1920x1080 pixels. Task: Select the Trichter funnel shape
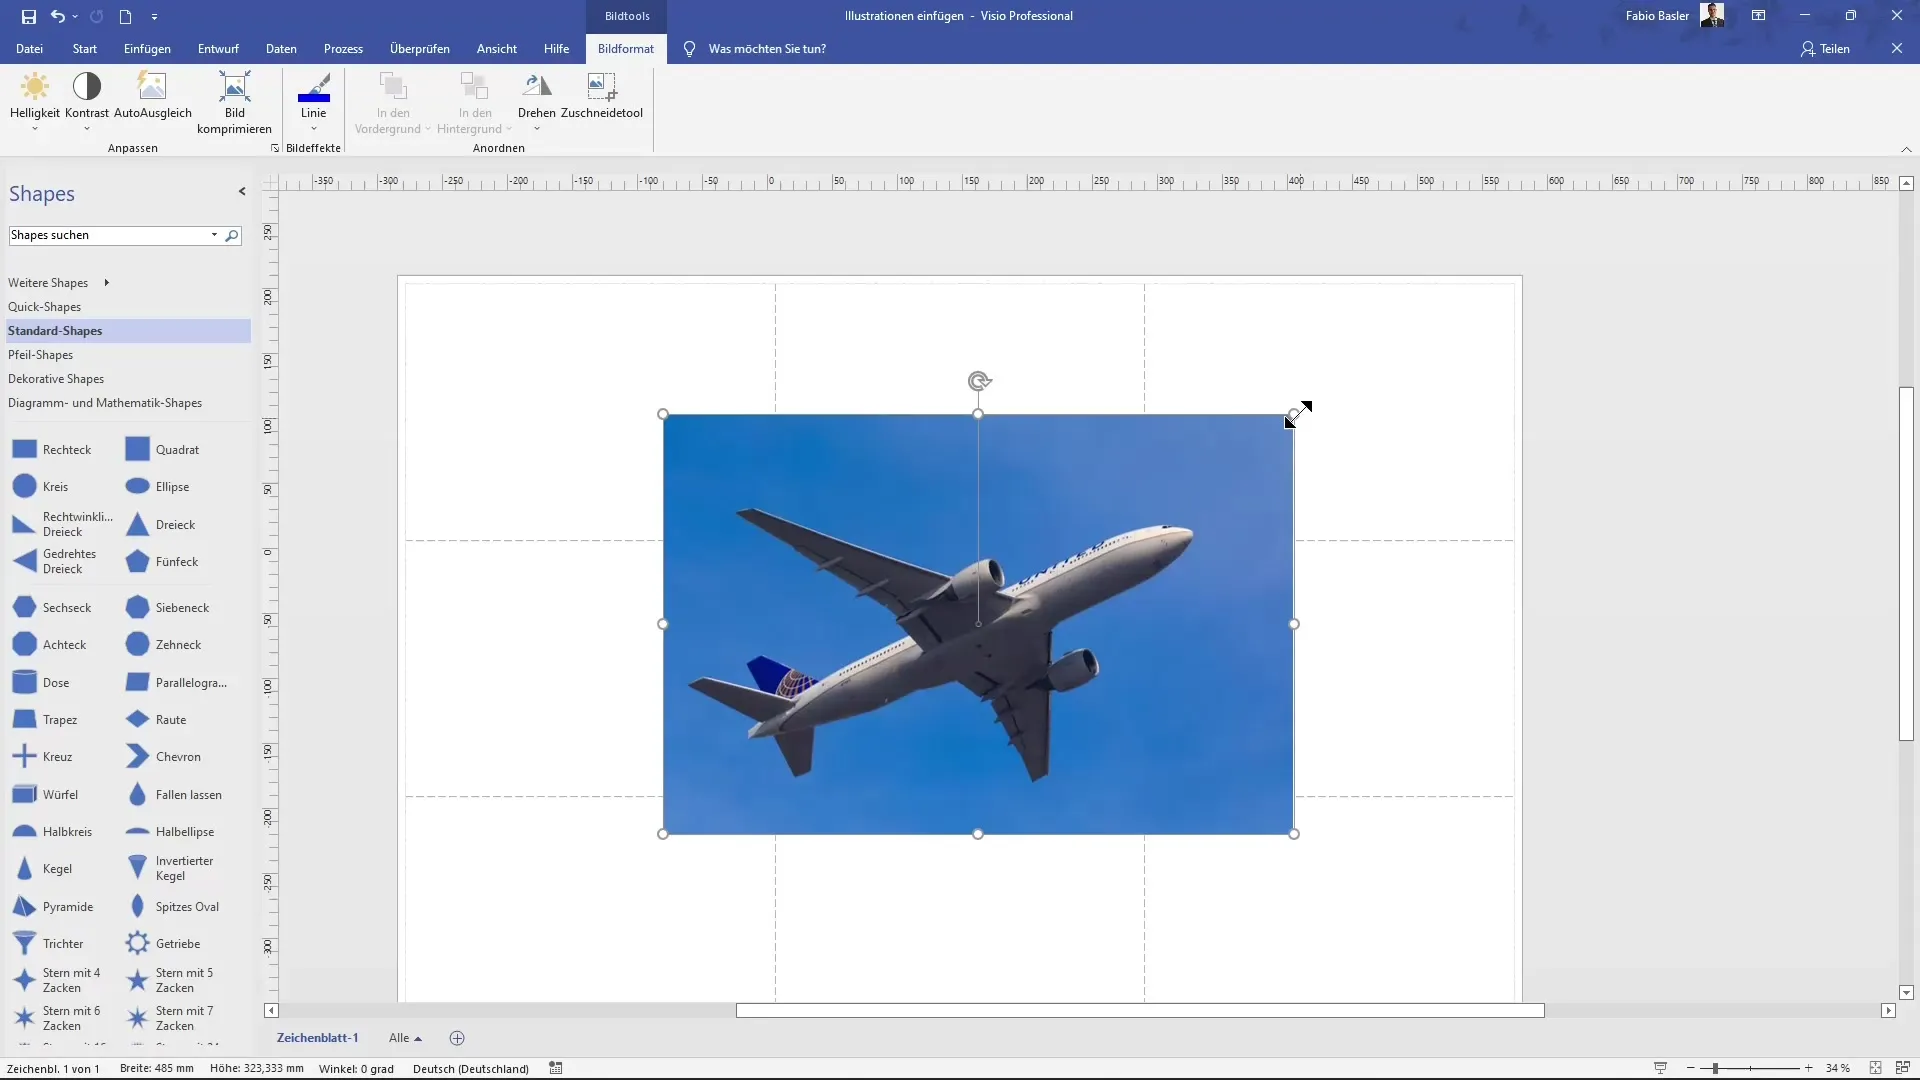coord(48,944)
